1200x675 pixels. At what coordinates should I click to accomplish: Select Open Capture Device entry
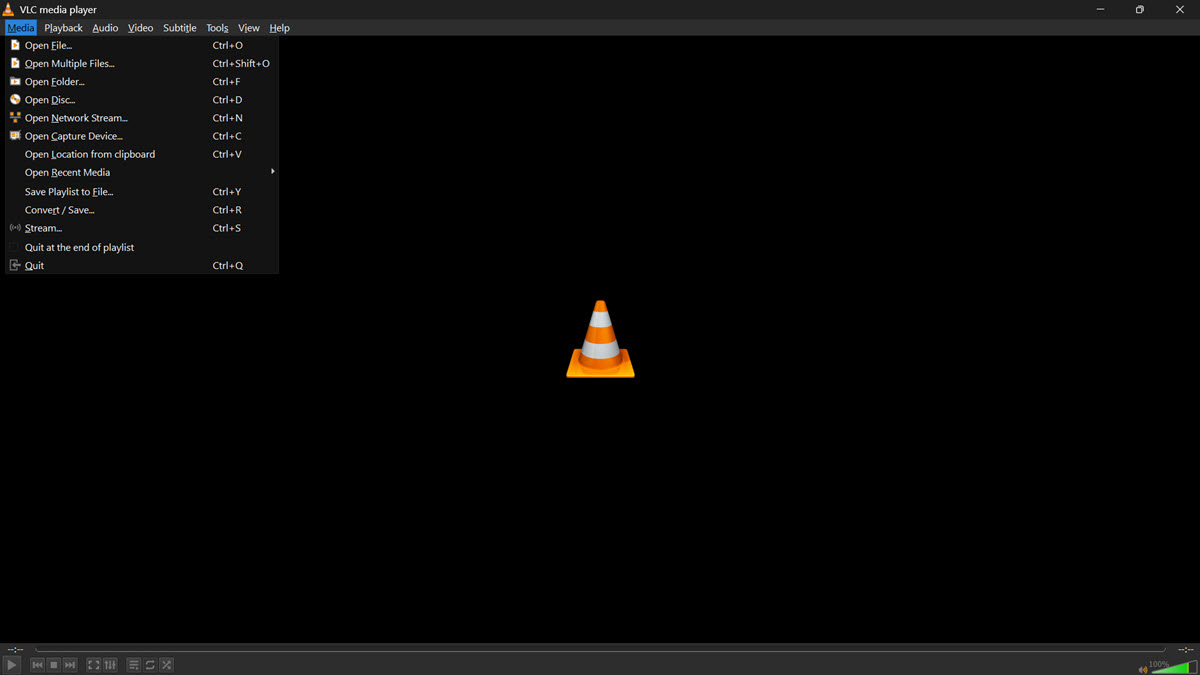[x=141, y=136]
